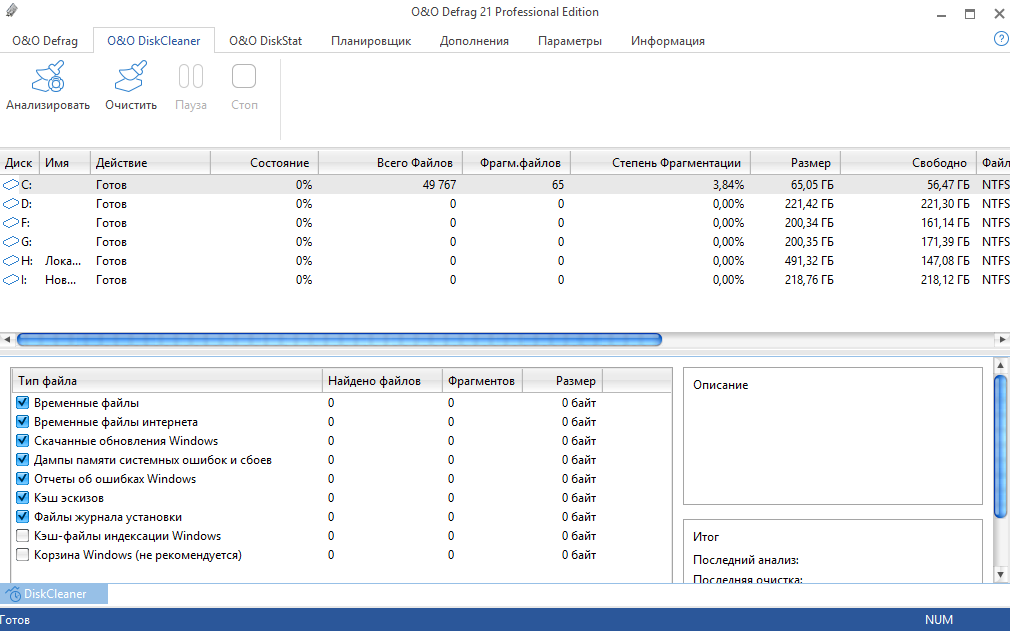
Task: Select the Нов... name cell of drive I:
Action: pos(61,279)
